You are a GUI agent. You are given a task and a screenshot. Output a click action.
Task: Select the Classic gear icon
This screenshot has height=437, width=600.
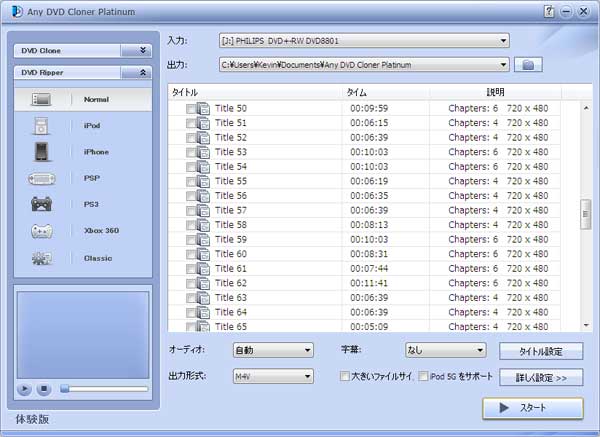coord(41,259)
